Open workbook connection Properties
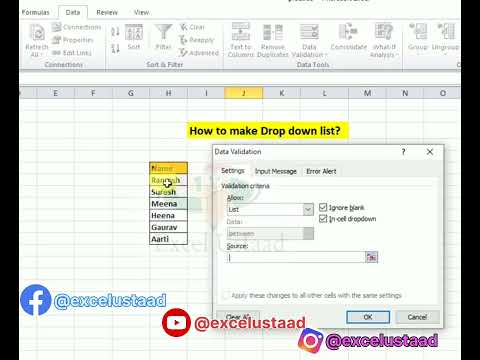Screen dimensions: 480x360 [73, 40]
